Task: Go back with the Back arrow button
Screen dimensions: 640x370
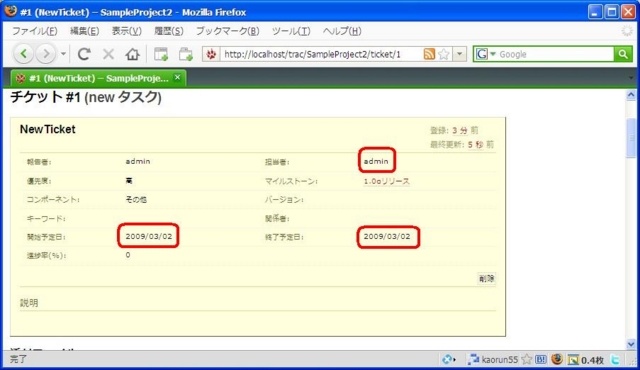Action: (24, 54)
